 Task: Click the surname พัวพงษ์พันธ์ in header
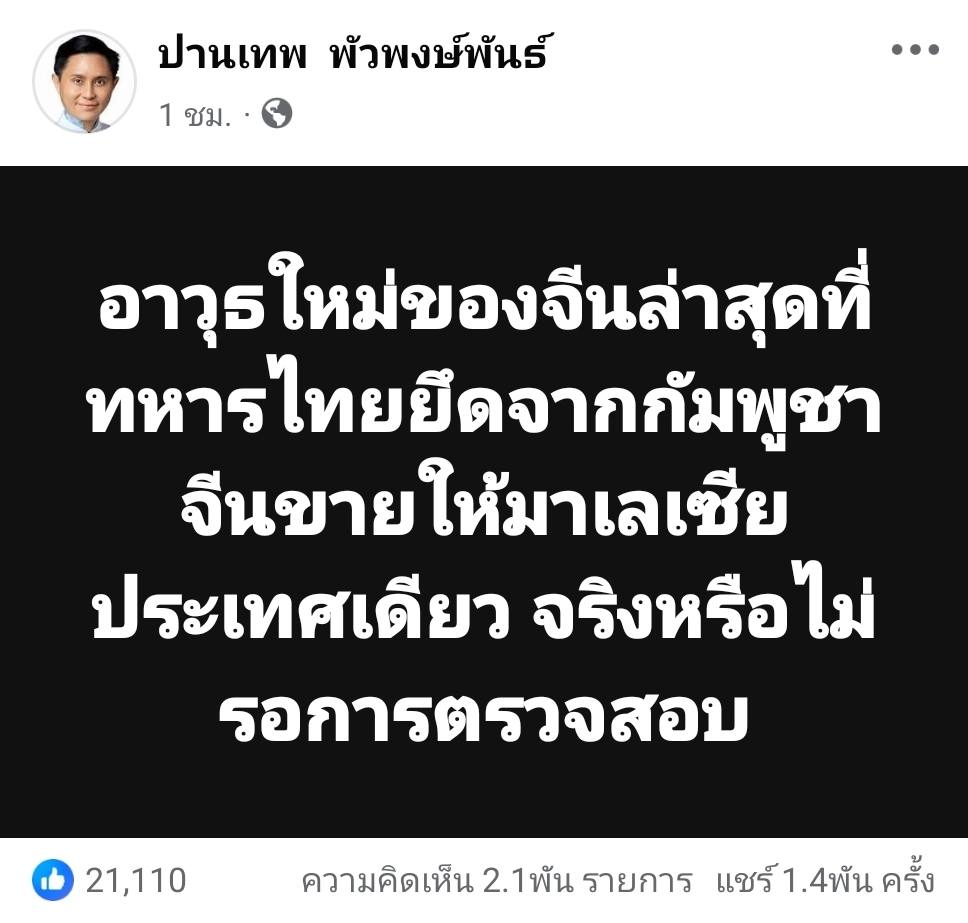(438, 52)
